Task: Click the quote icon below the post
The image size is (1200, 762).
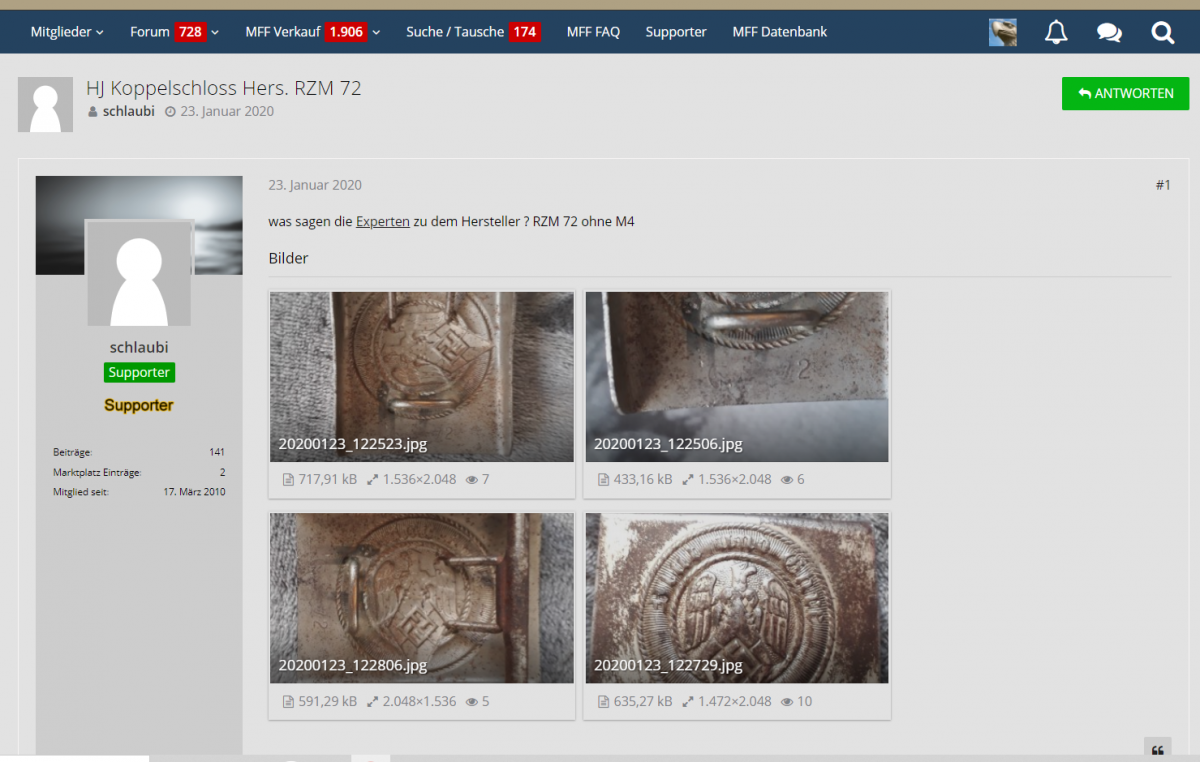Action: (1157, 750)
